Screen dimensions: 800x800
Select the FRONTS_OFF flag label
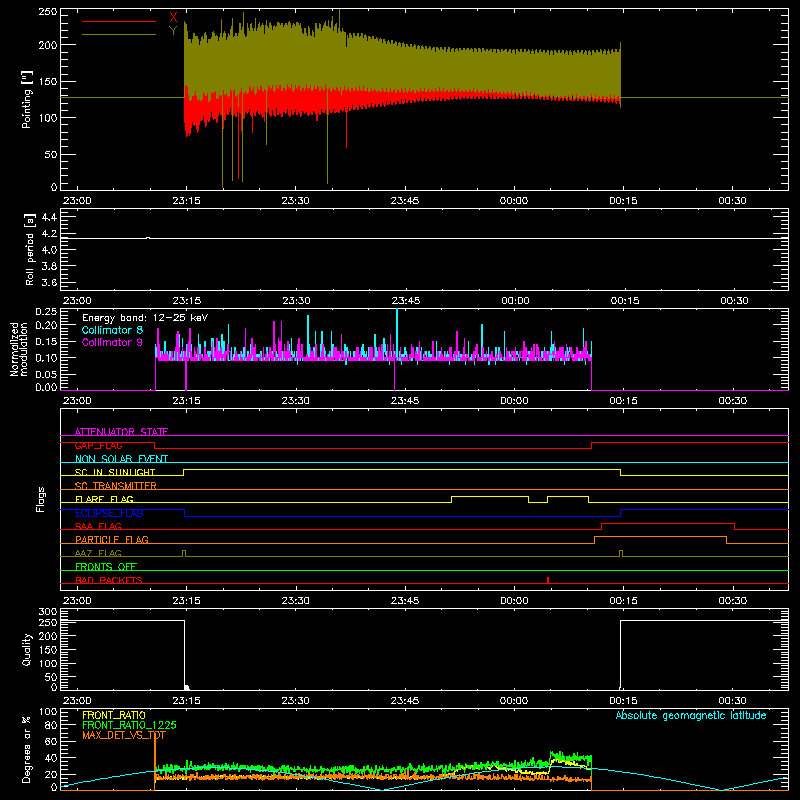click(x=106, y=566)
